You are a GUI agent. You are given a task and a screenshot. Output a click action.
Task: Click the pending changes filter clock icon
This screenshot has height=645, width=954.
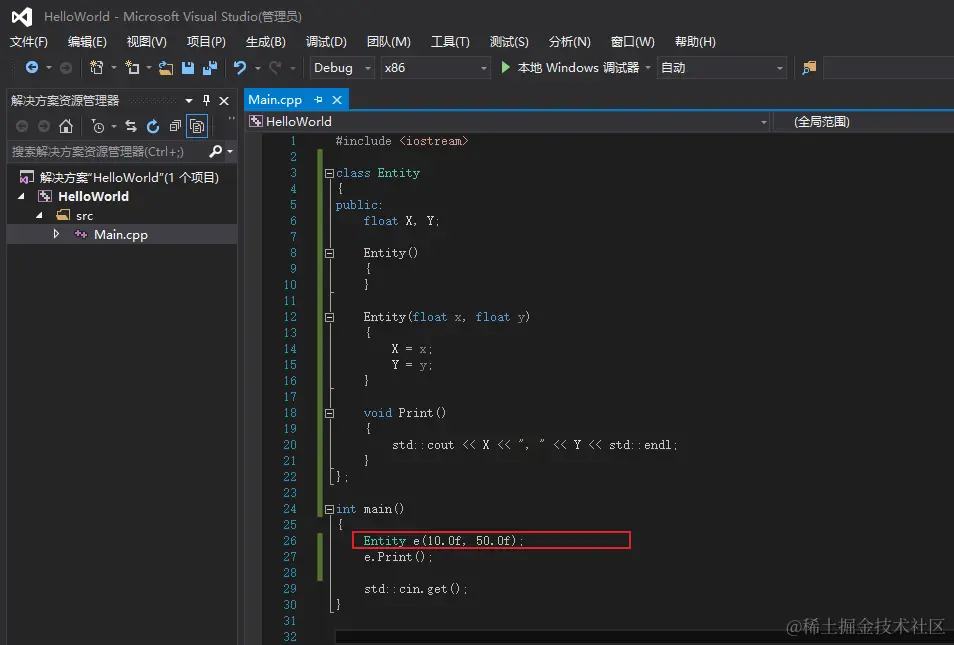pos(97,126)
